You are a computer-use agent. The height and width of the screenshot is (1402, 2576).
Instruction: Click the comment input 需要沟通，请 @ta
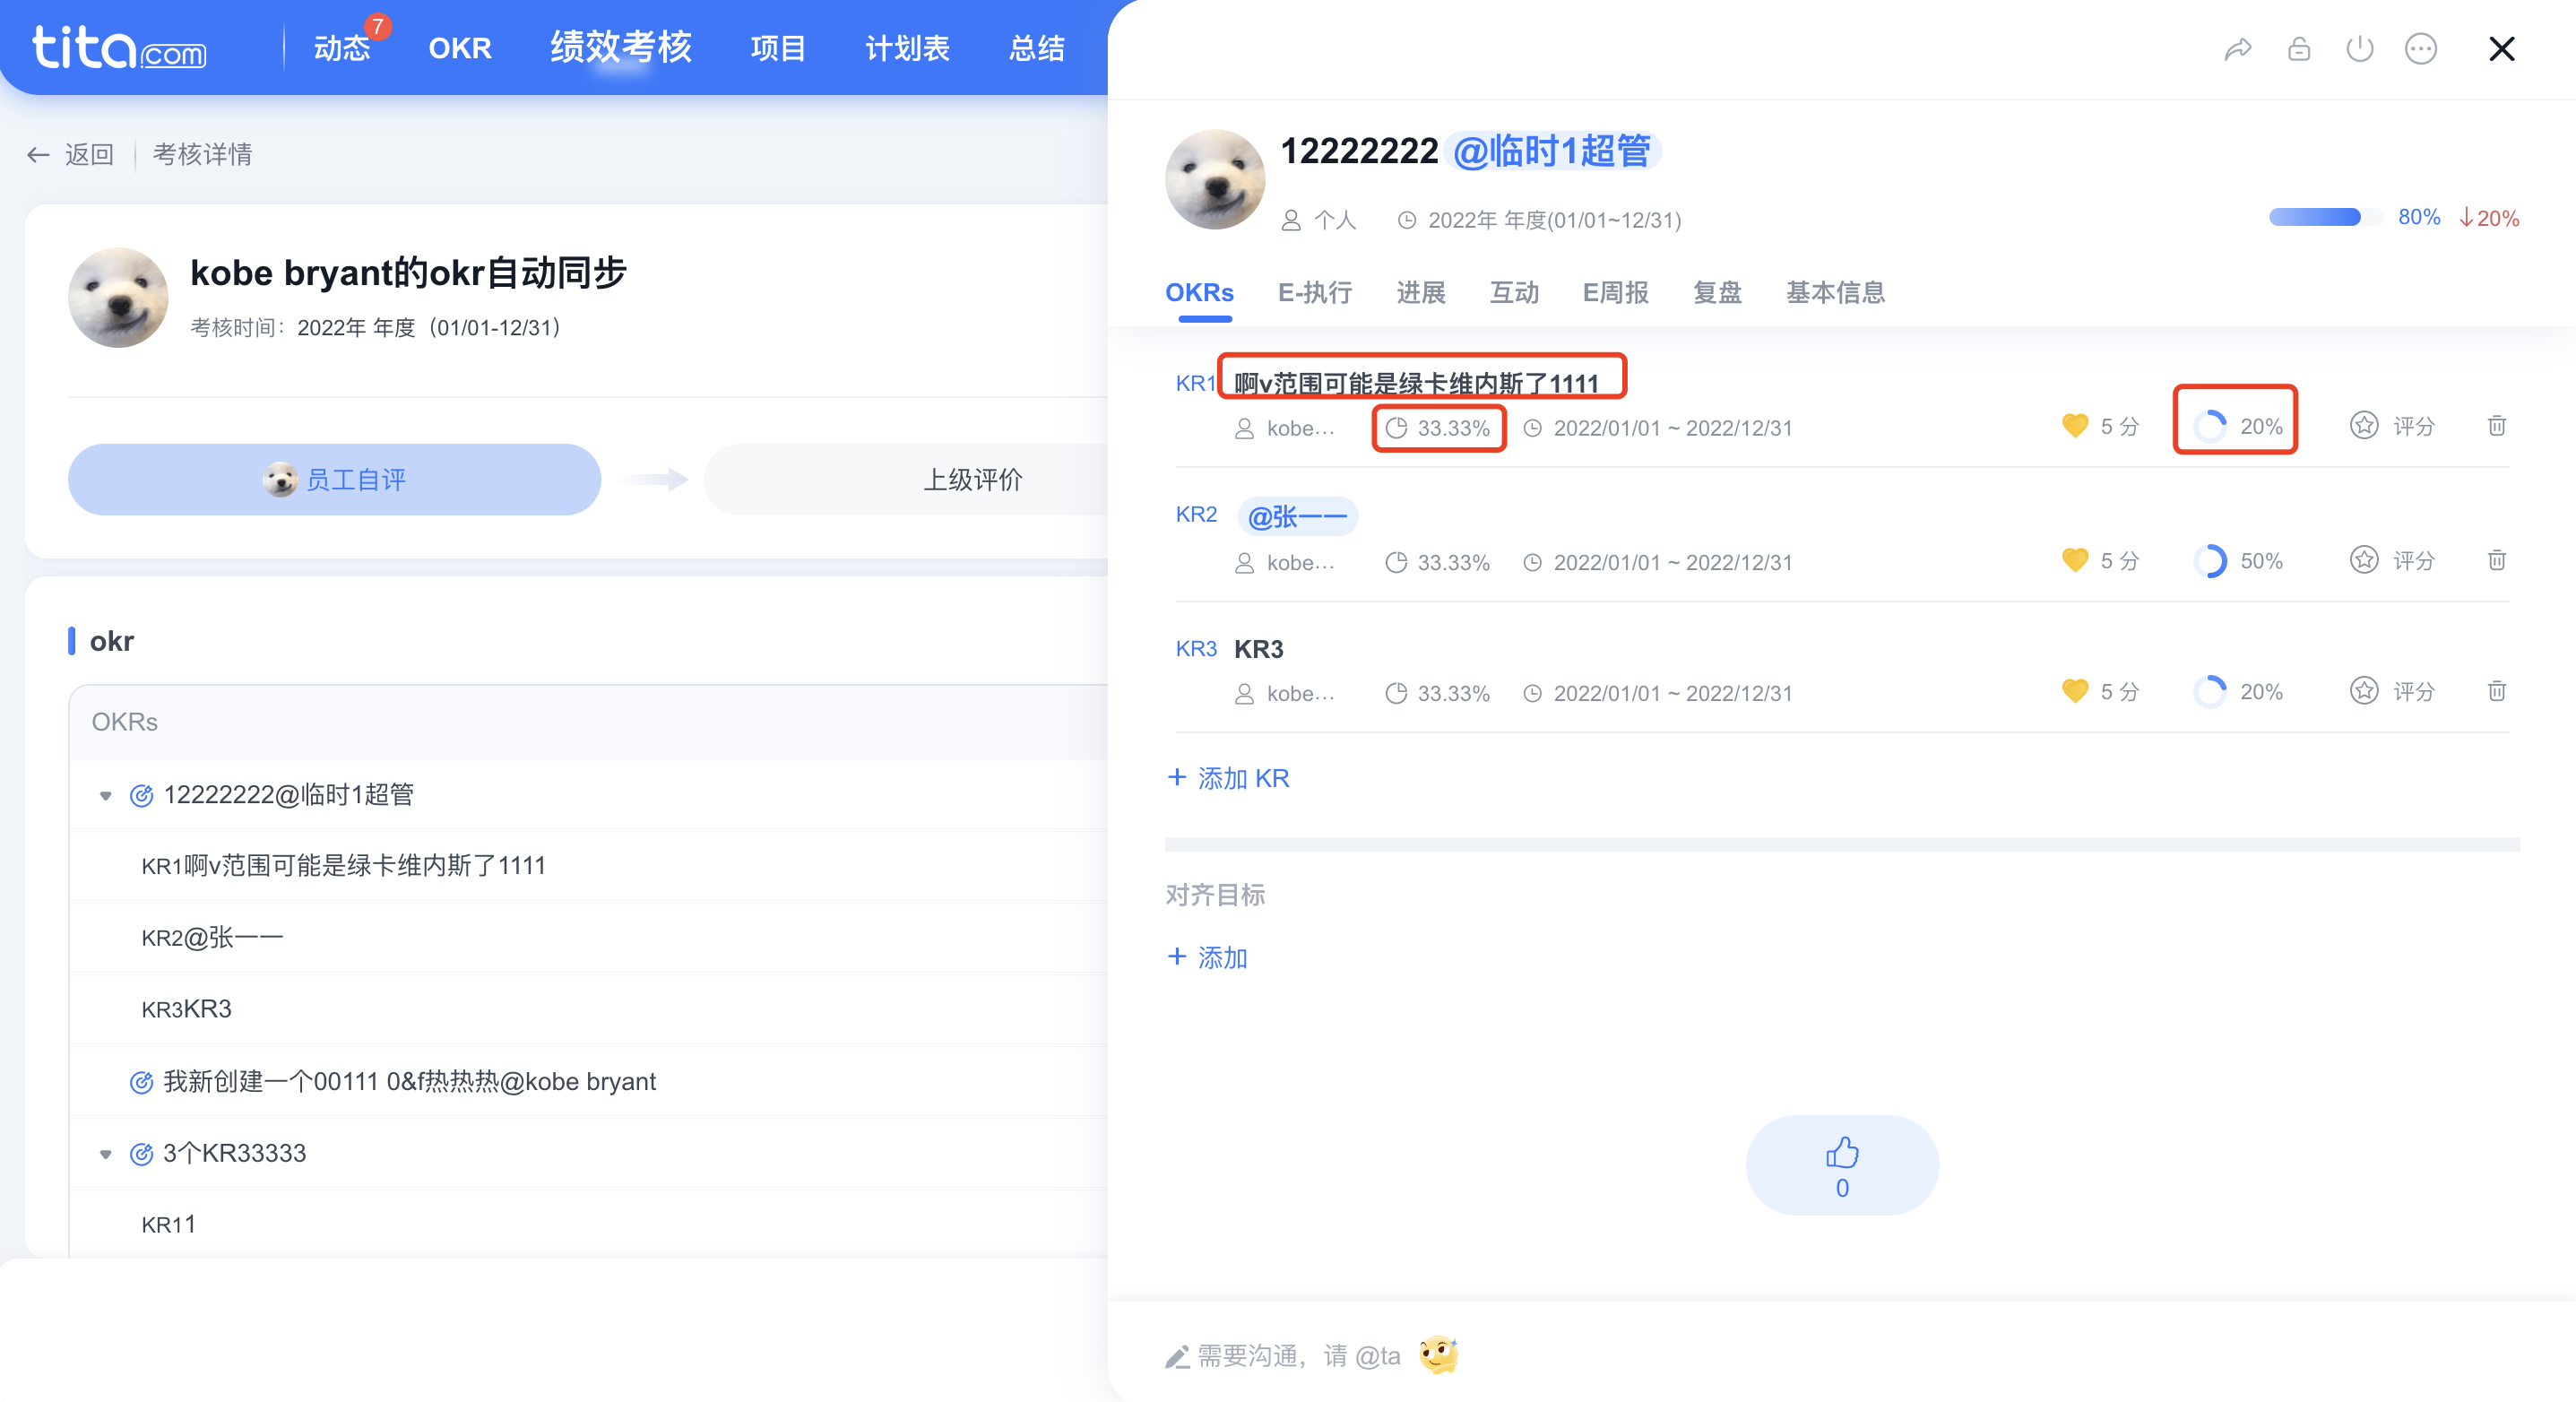[1298, 1356]
